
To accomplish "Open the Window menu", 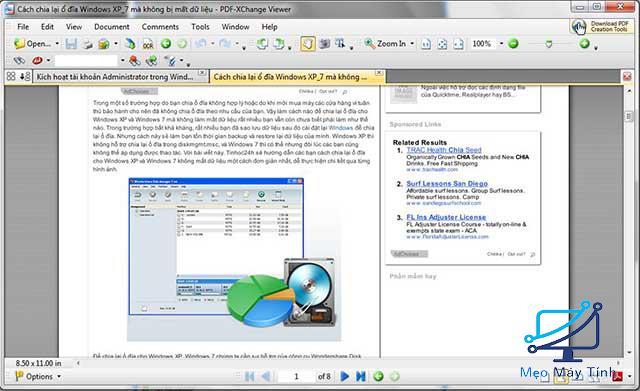I will [235, 27].
